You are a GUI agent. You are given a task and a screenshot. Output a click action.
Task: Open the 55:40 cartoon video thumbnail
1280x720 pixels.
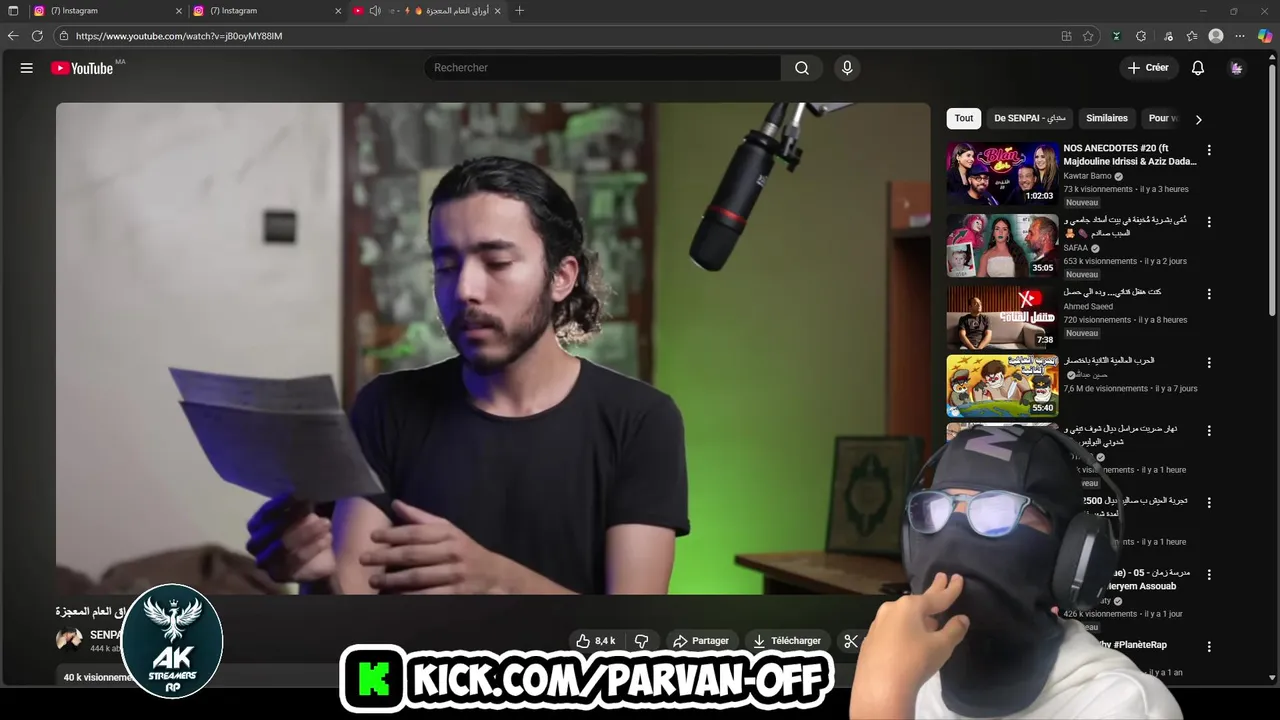[1002, 385]
